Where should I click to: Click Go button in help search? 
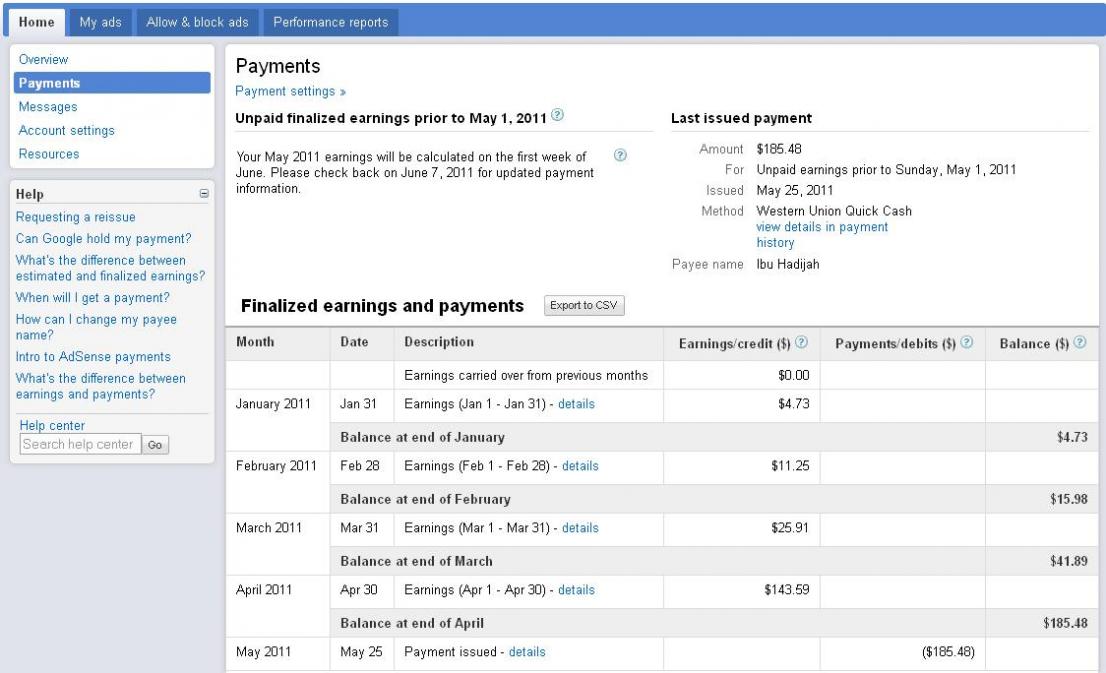(x=155, y=445)
